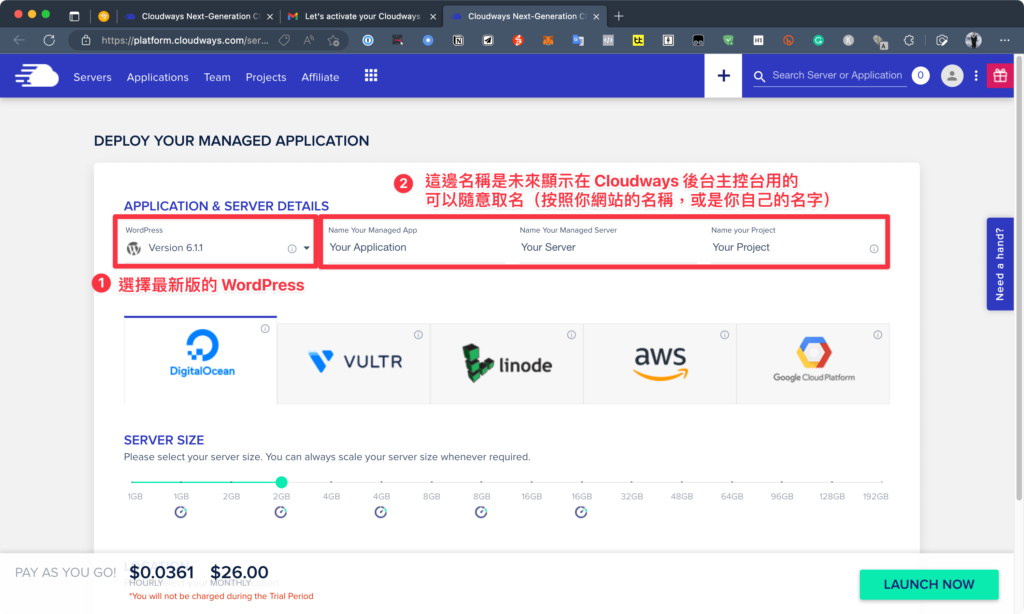The width and height of the screenshot is (1024, 614).
Task: Open the three-dot header menu
Action: pos(976,76)
